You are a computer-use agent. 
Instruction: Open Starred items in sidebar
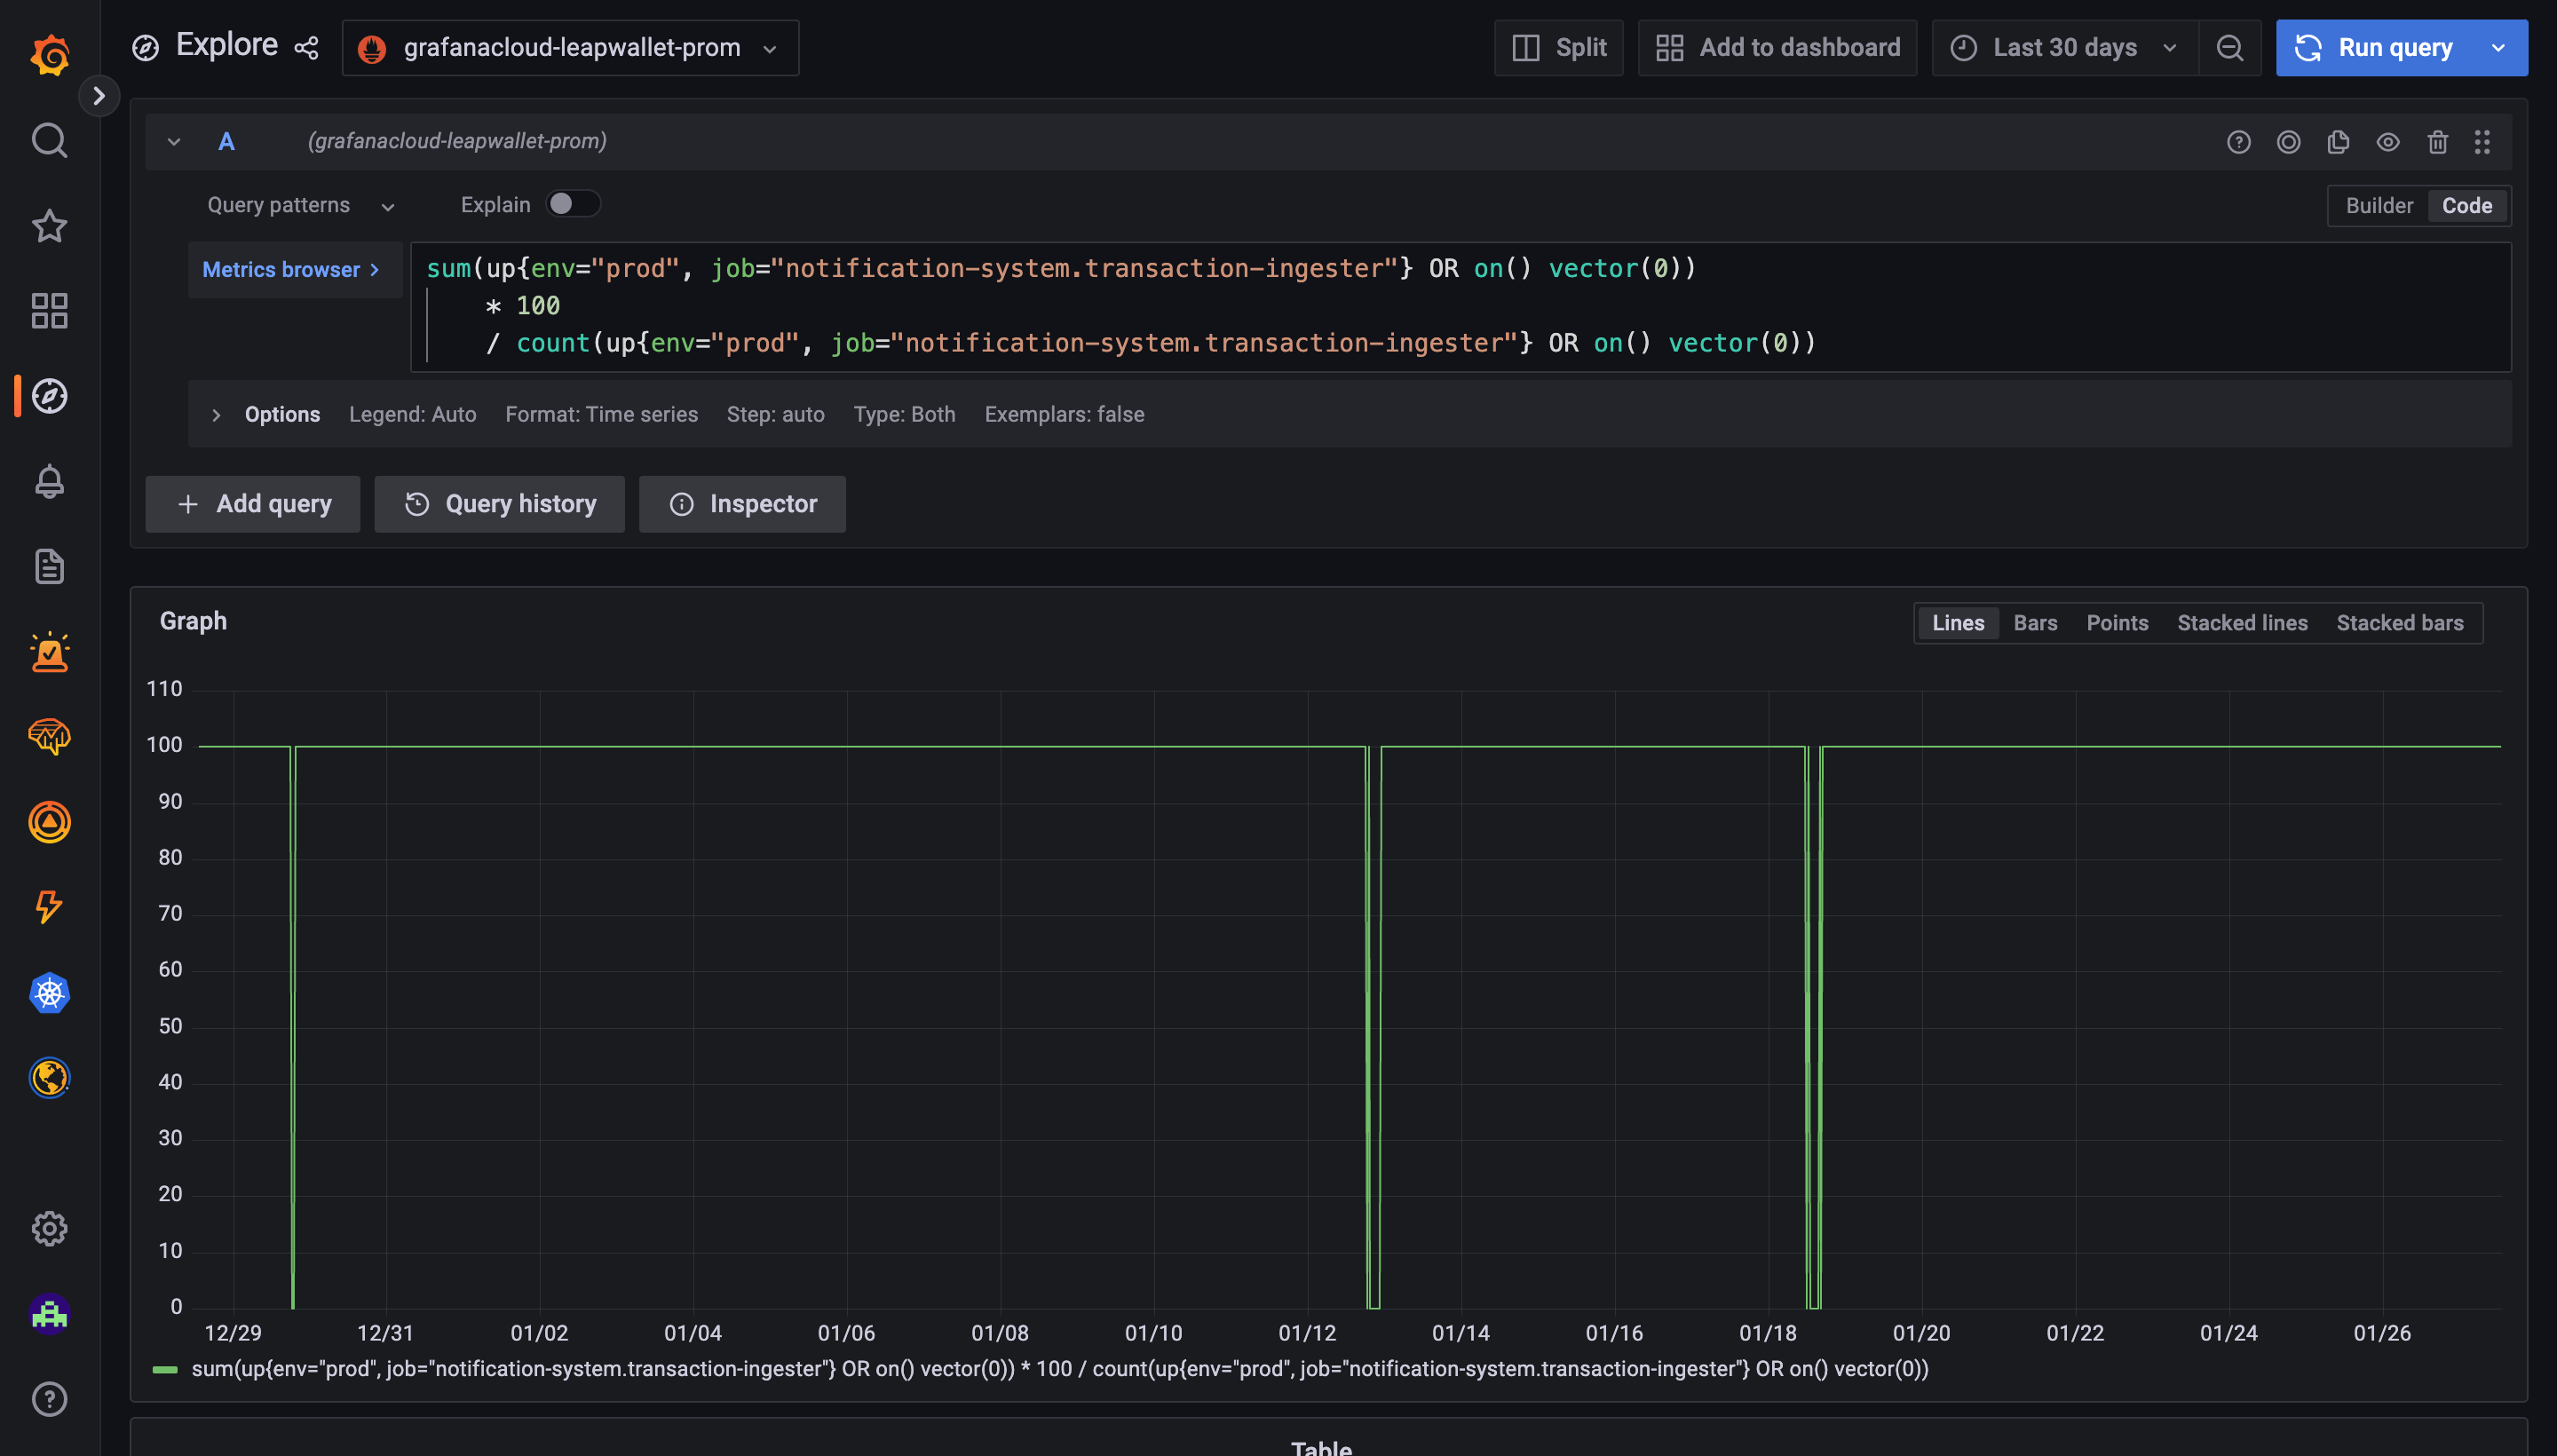[49, 226]
